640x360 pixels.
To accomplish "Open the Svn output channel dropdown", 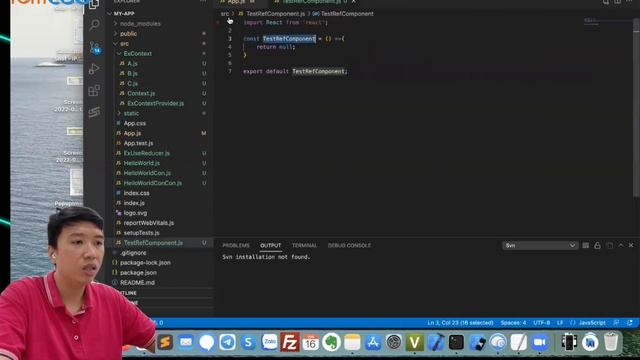I will click(540, 245).
